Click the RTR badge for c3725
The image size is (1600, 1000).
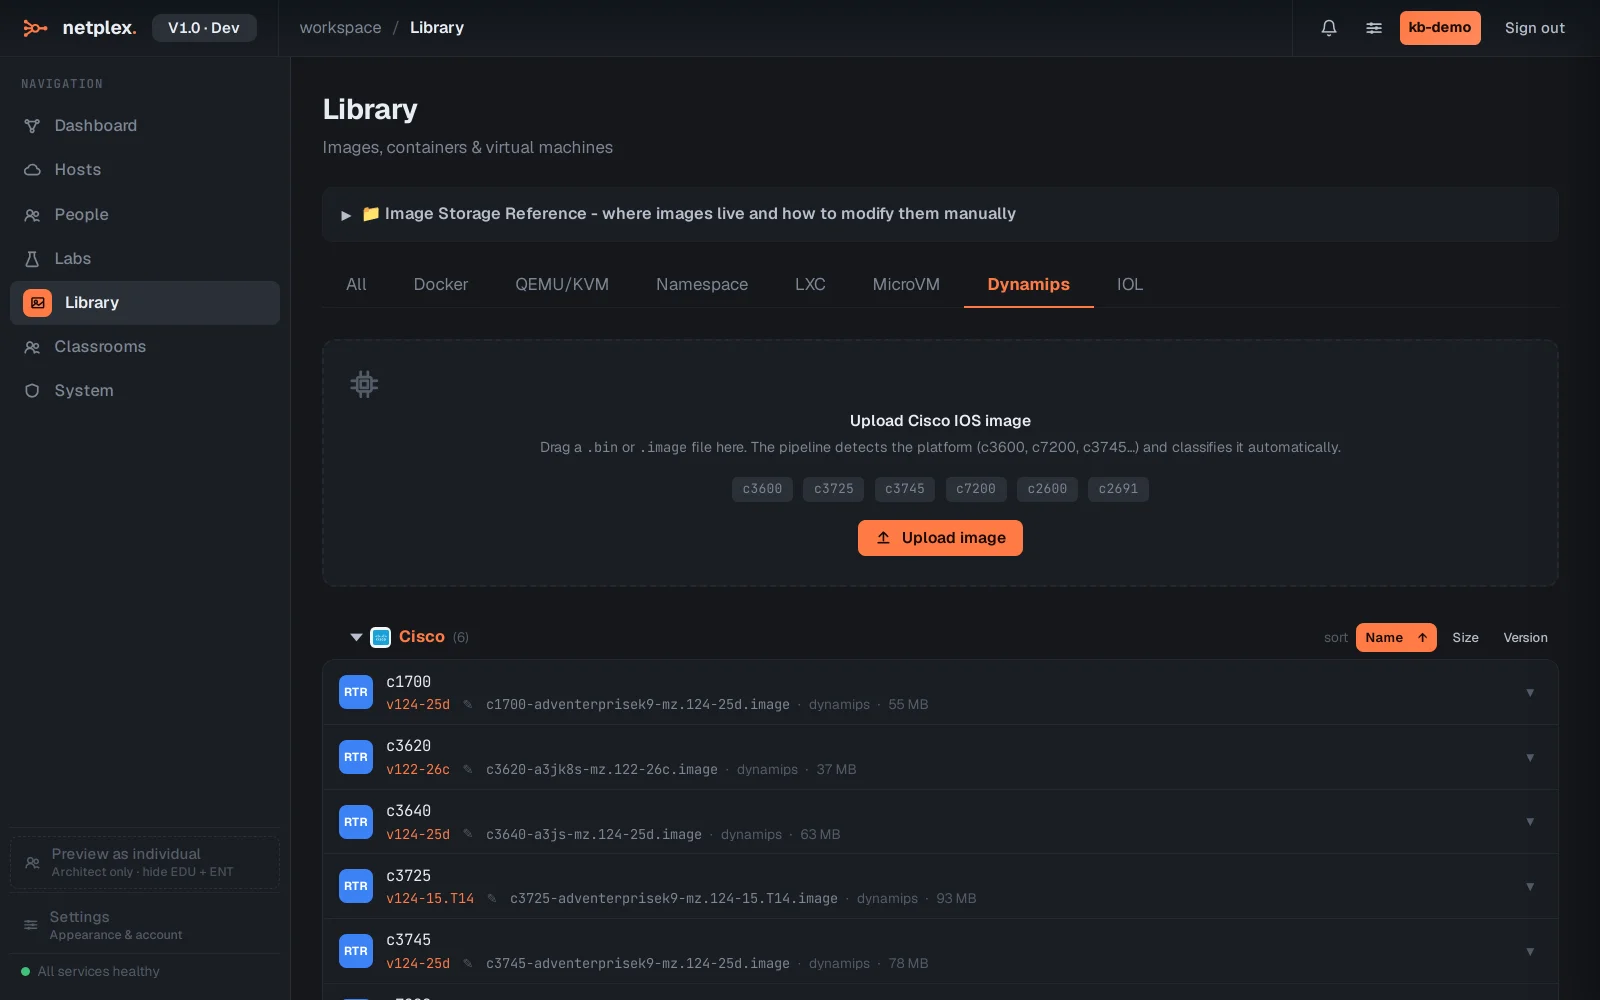coord(356,886)
